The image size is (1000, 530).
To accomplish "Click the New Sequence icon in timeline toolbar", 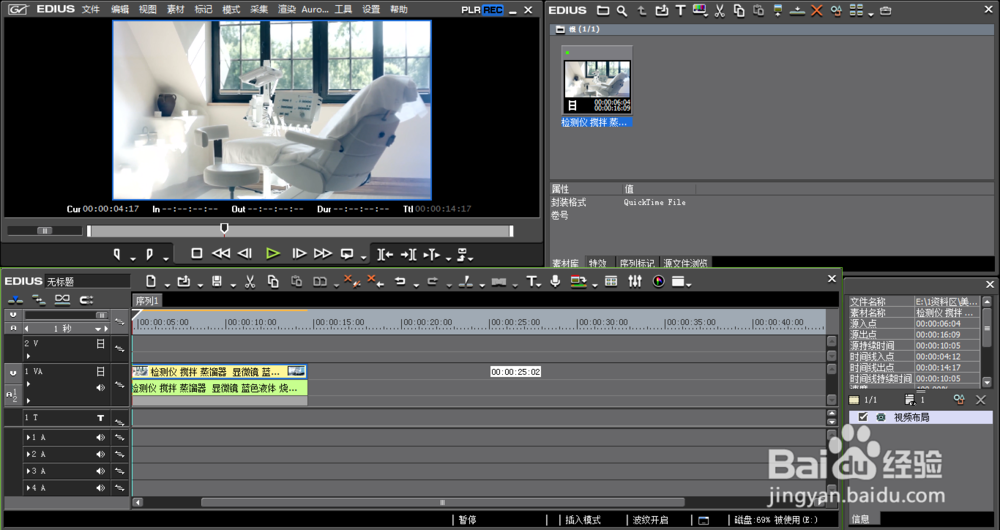I will tap(151, 281).
